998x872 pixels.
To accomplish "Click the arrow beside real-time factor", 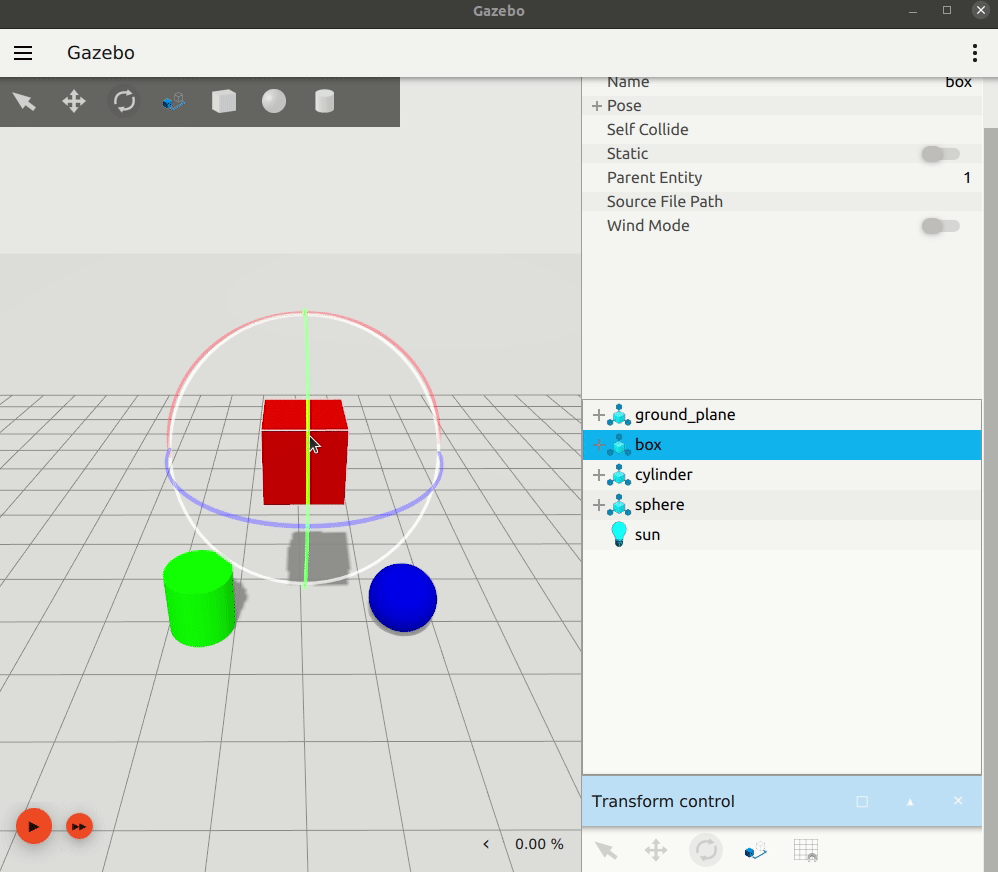I will click(x=486, y=844).
